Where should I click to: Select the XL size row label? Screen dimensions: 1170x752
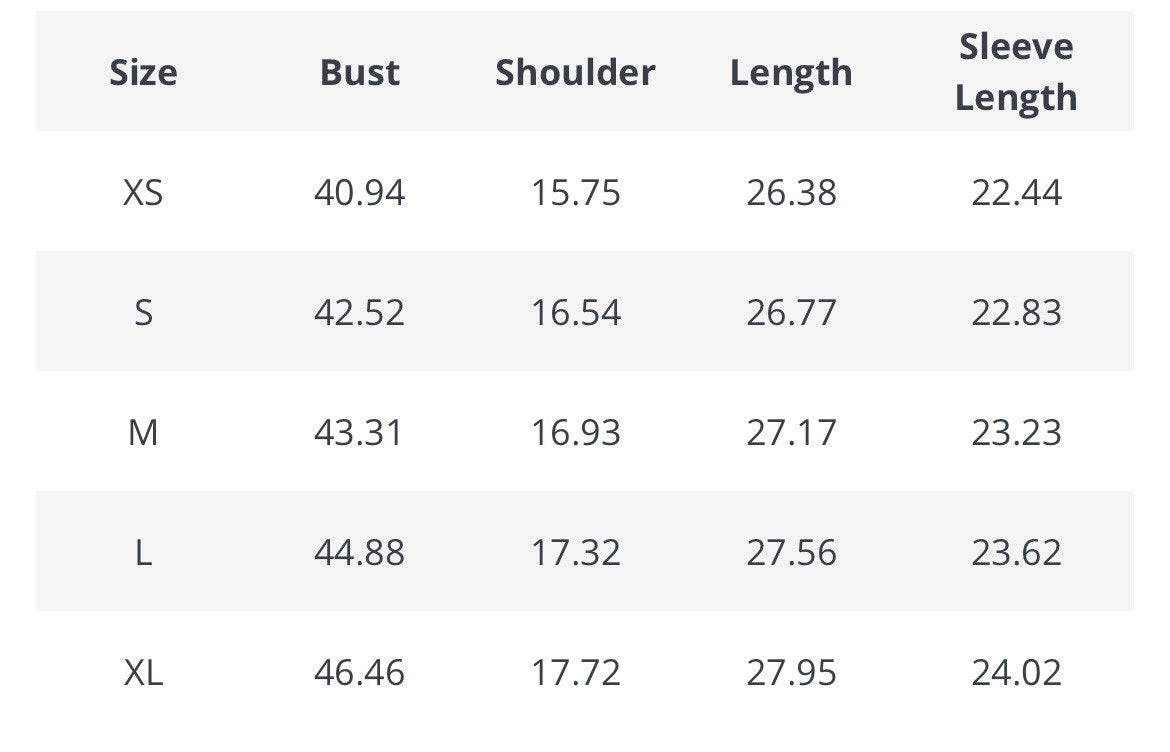[143, 672]
